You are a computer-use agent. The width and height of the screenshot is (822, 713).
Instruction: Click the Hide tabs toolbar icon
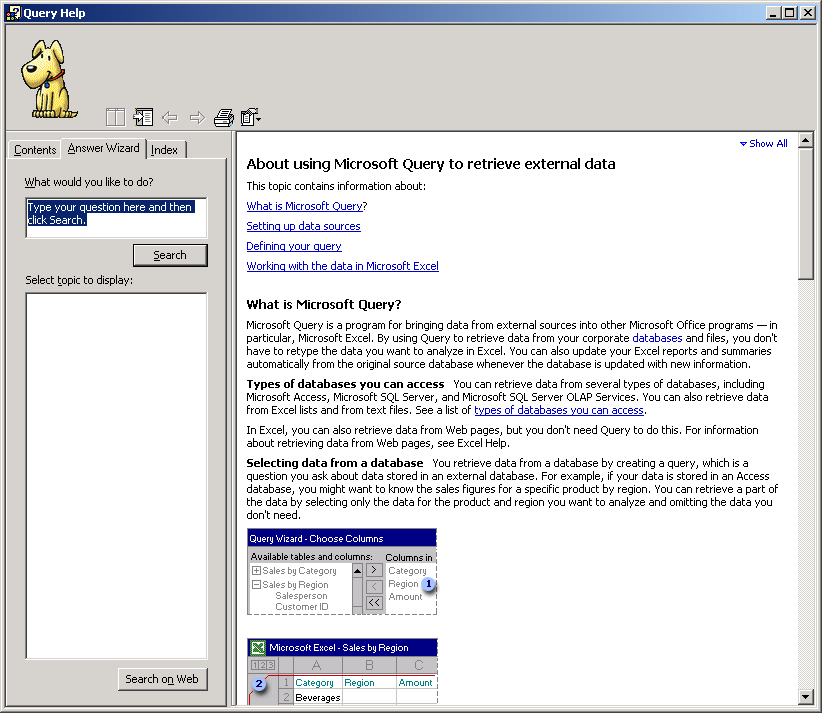pyautogui.click(x=143, y=117)
